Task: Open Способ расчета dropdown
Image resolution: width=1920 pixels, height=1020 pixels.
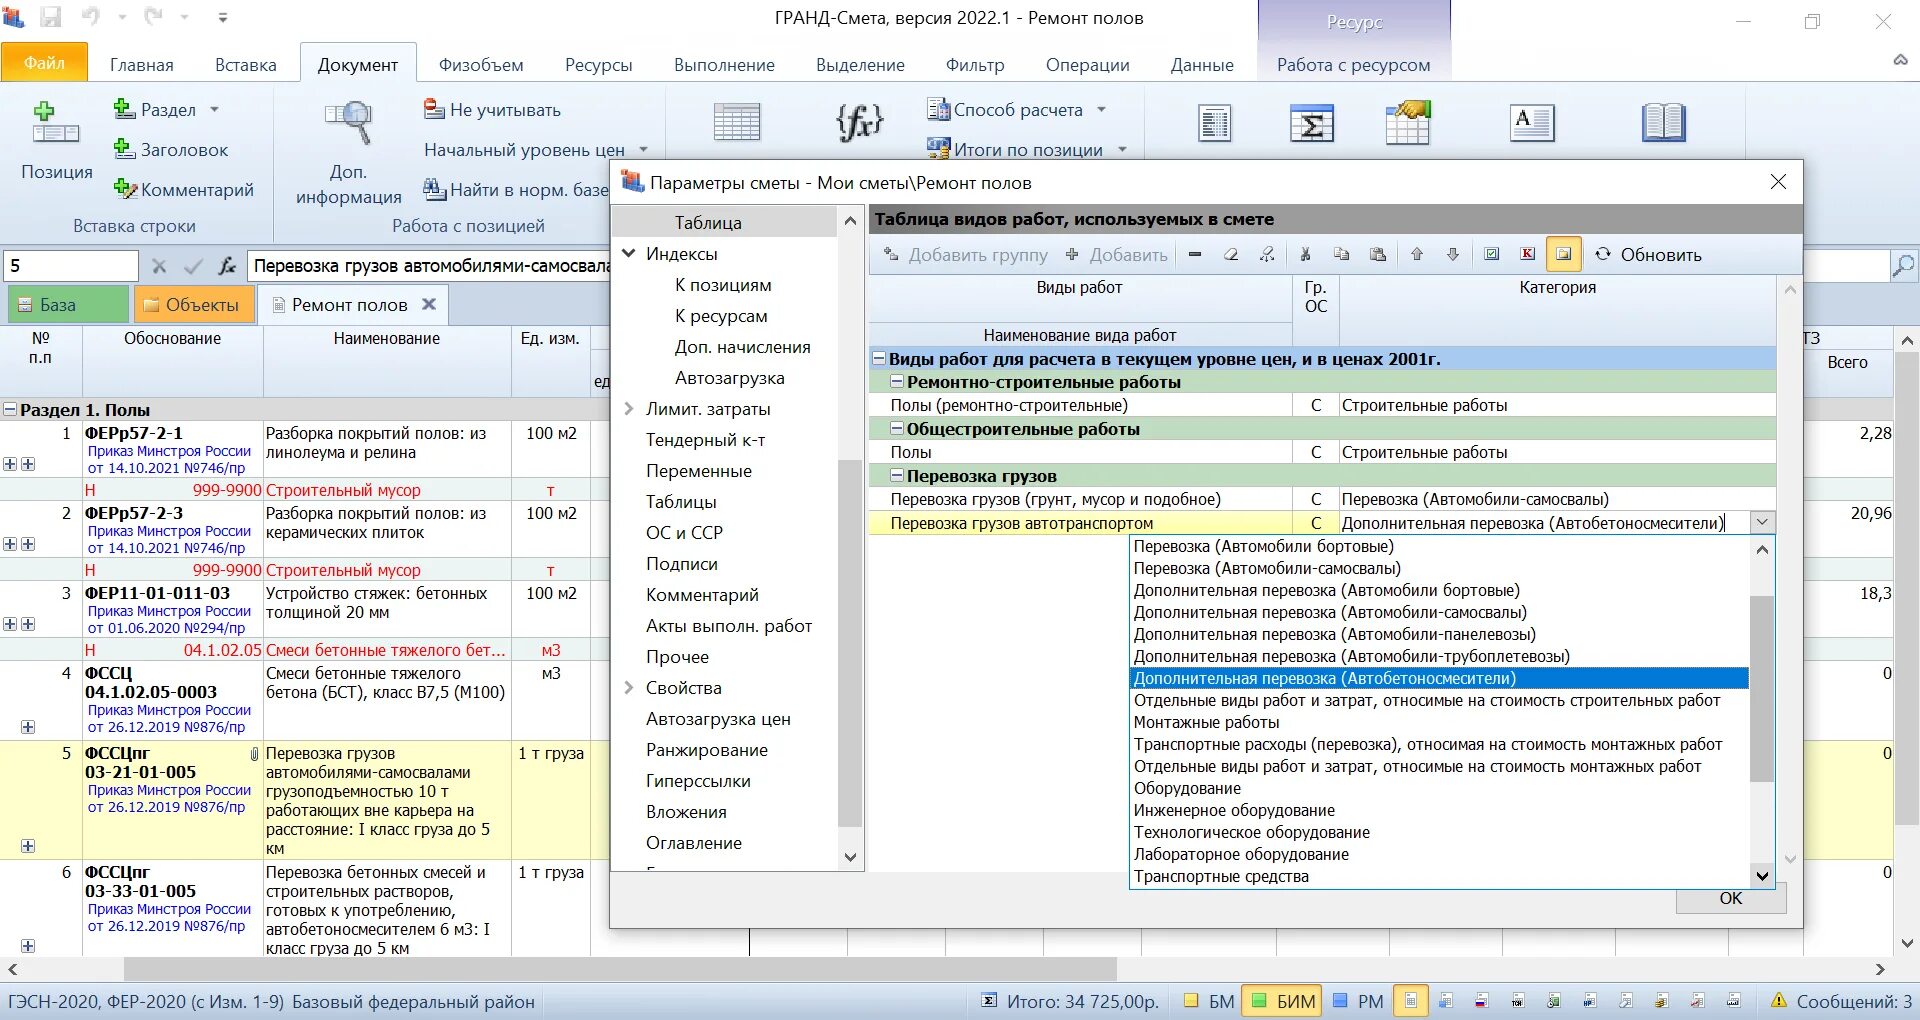Action: (x=1101, y=109)
